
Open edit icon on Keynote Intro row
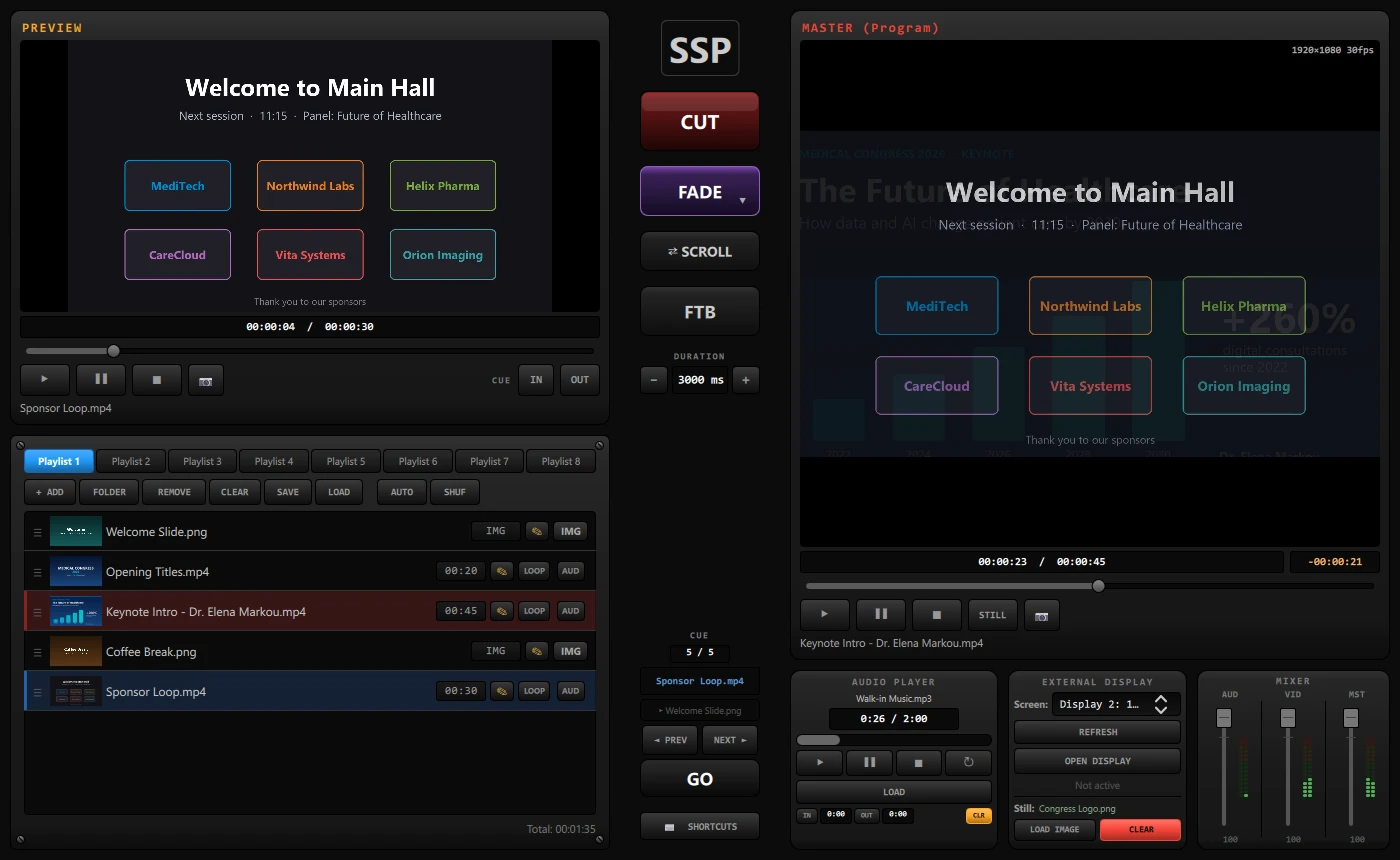[x=501, y=611]
